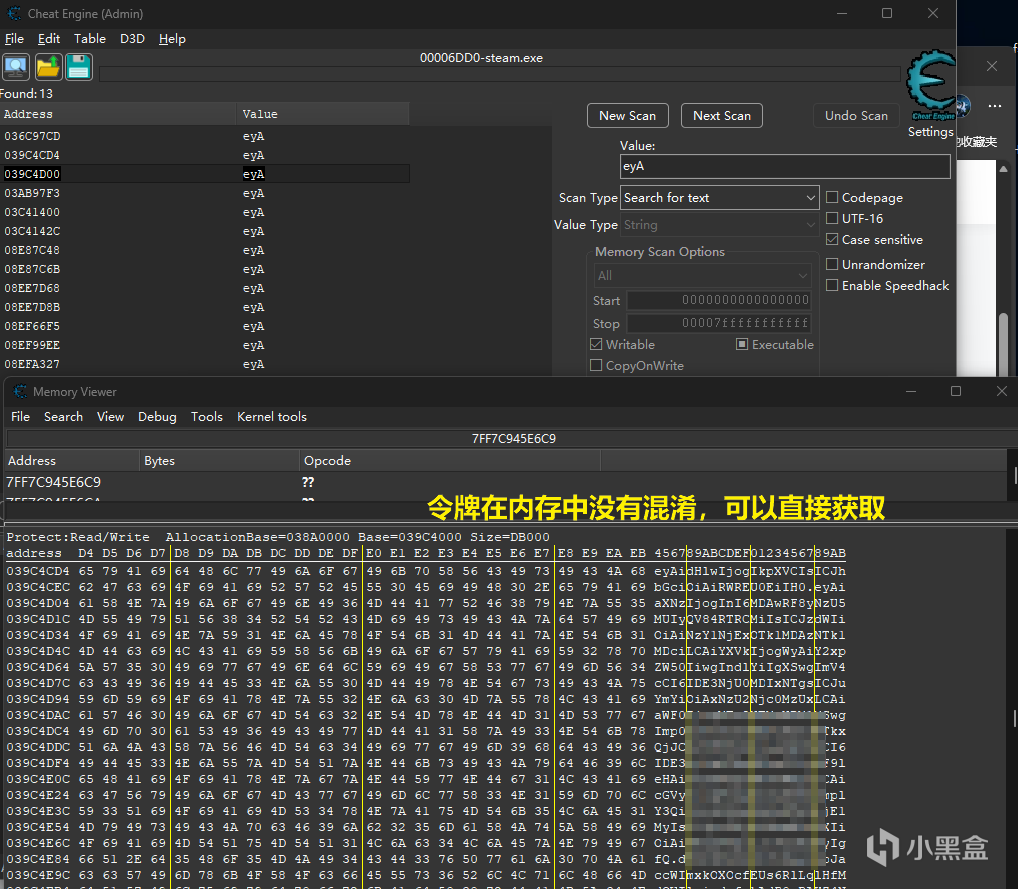Toggle the Case sensitive checkbox
Screen dimensions: 1018x889
coord(833,240)
